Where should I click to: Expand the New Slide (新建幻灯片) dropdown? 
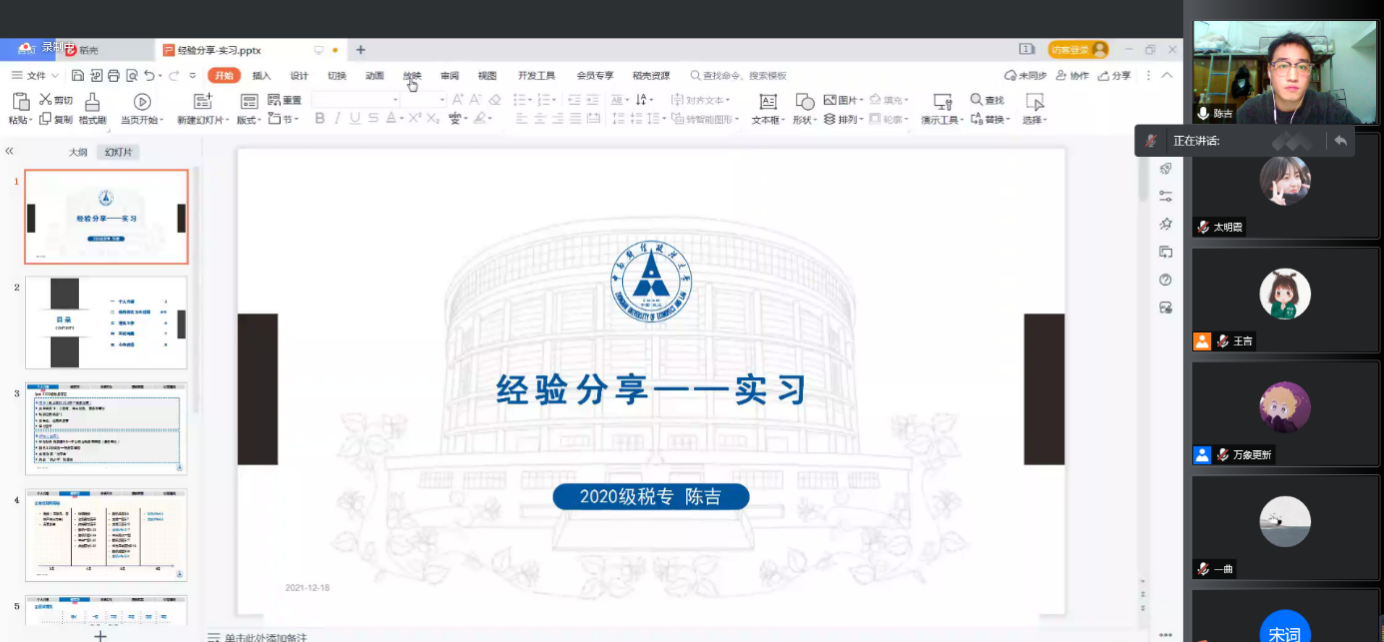coord(227,120)
